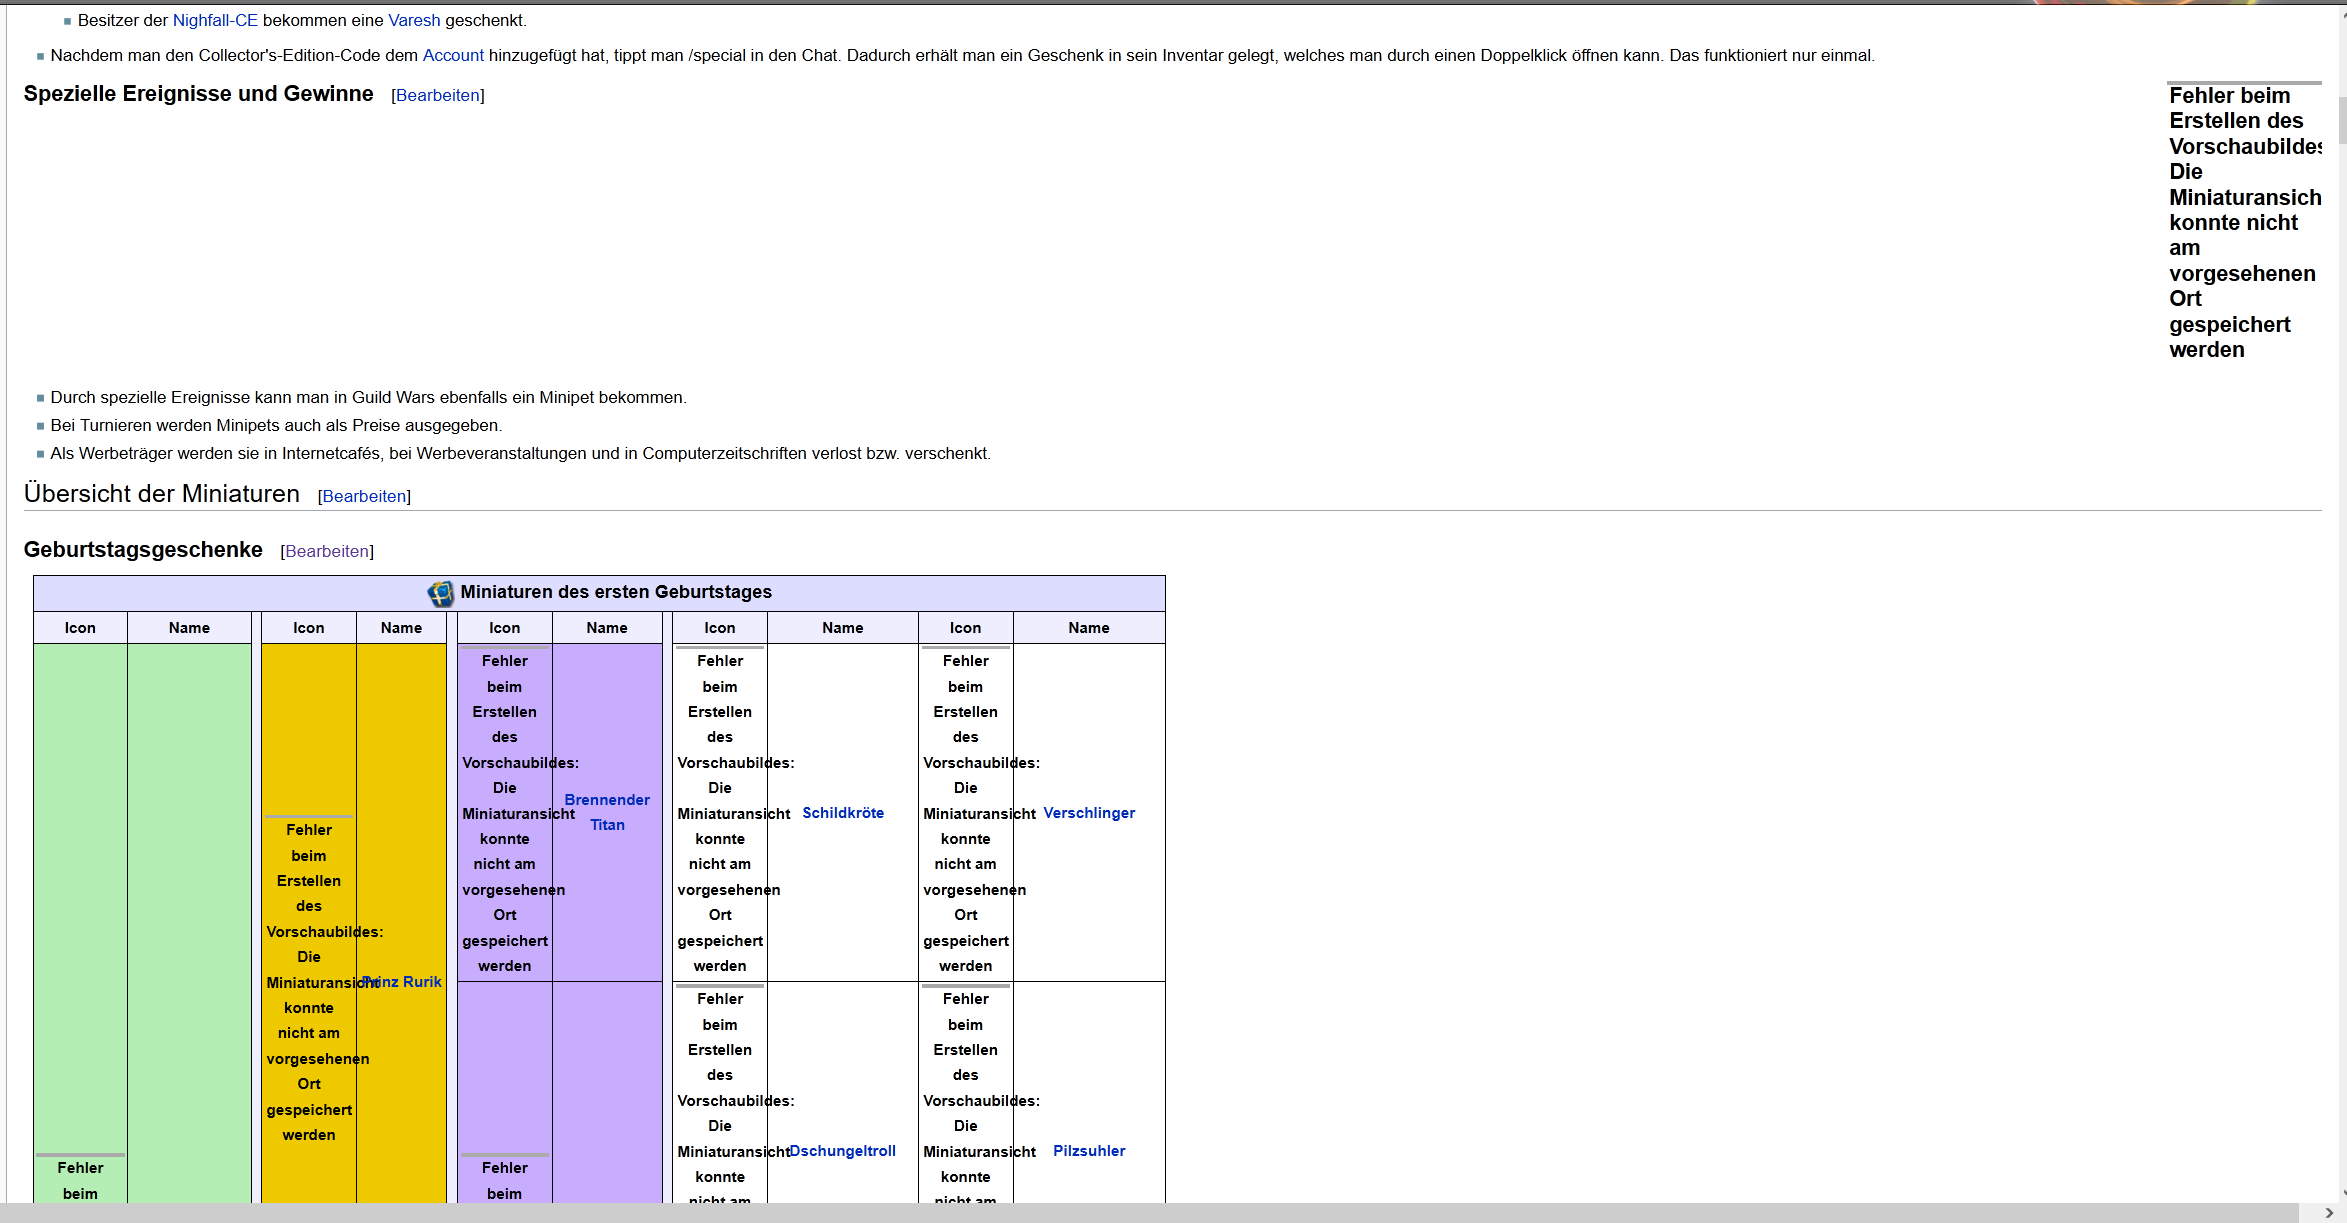The width and height of the screenshot is (2347, 1223).
Task: Open the Pilzsuhler link
Action: pos(1089,1151)
